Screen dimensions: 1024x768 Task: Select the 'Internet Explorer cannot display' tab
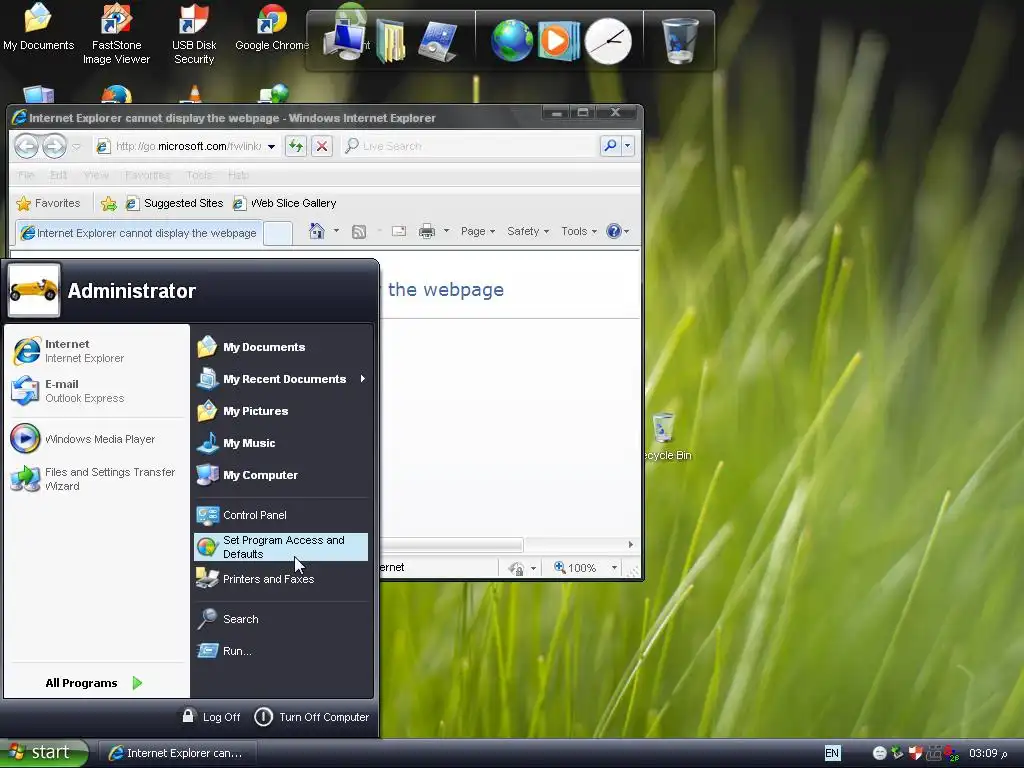click(138, 232)
